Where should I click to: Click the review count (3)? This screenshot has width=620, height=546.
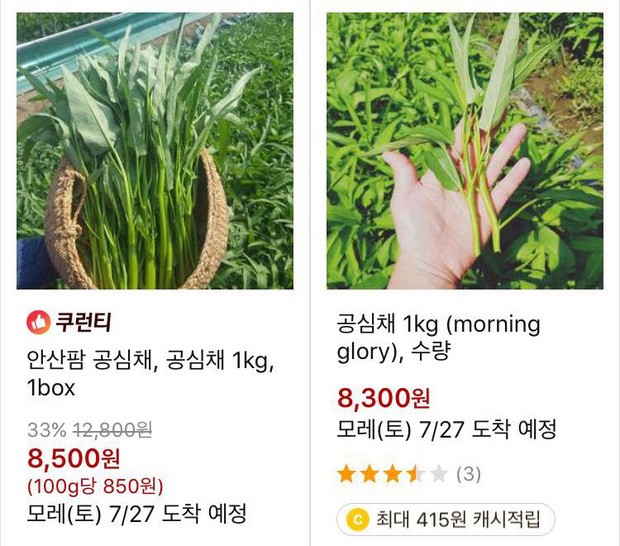pos(469,473)
